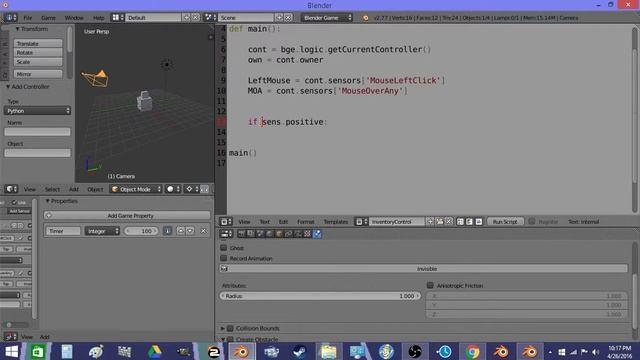Enable the Anisotropic Friction checkbox

click(430, 285)
